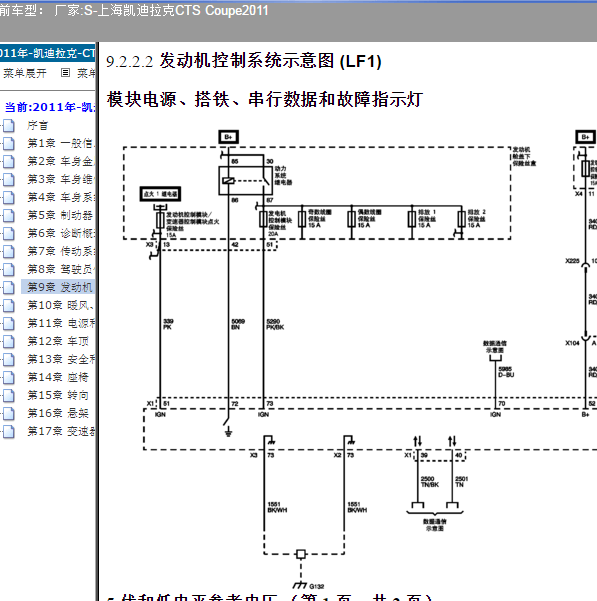This screenshot has width=597, height=601.
Task: Click the document icon beside 第16章 悬架
Action: 9,413
